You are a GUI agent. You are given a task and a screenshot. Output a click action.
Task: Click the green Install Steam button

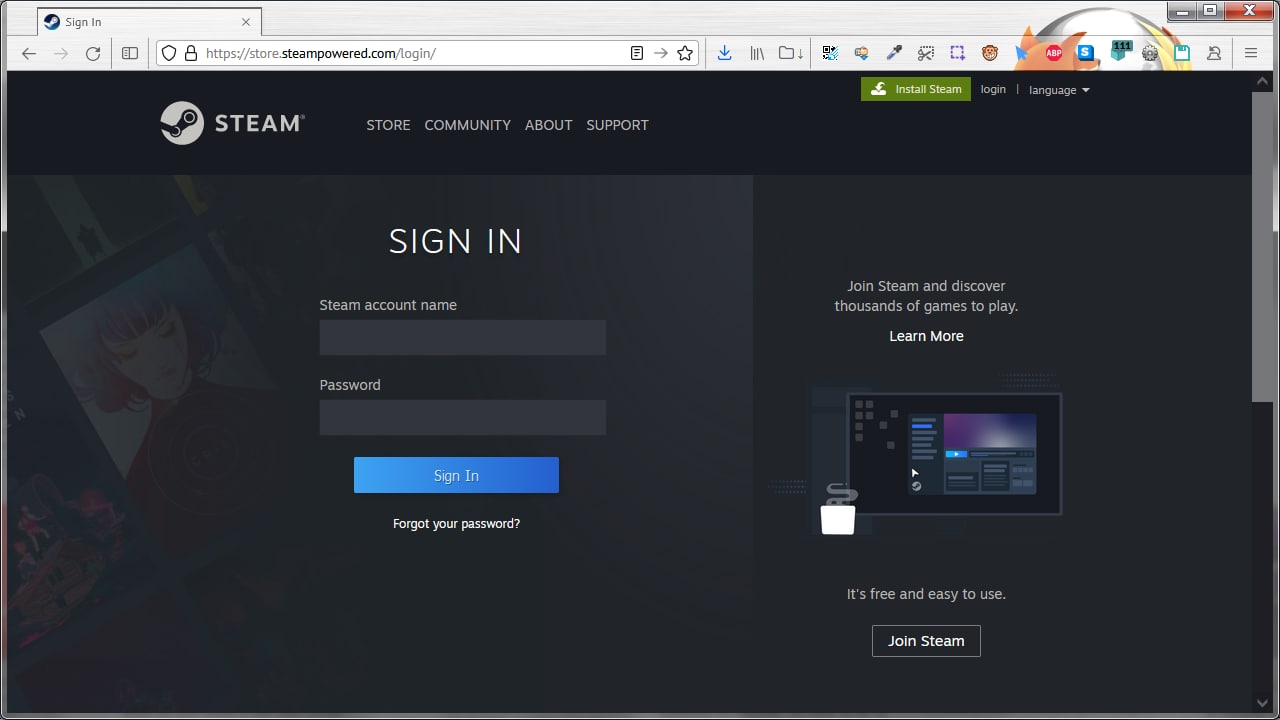point(916,89)
